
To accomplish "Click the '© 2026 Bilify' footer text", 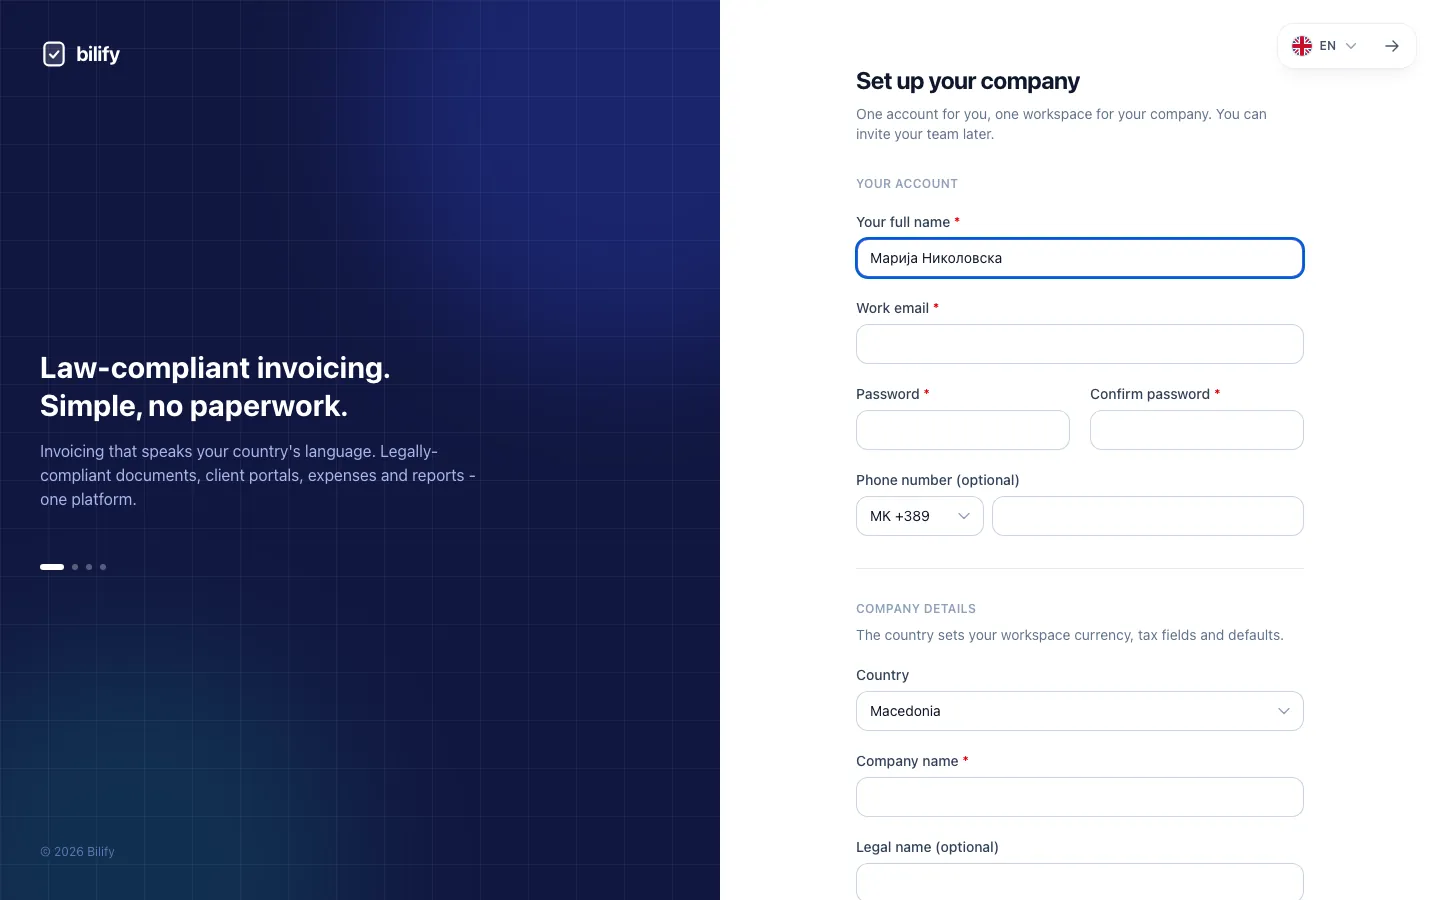I will pos(77,852).
